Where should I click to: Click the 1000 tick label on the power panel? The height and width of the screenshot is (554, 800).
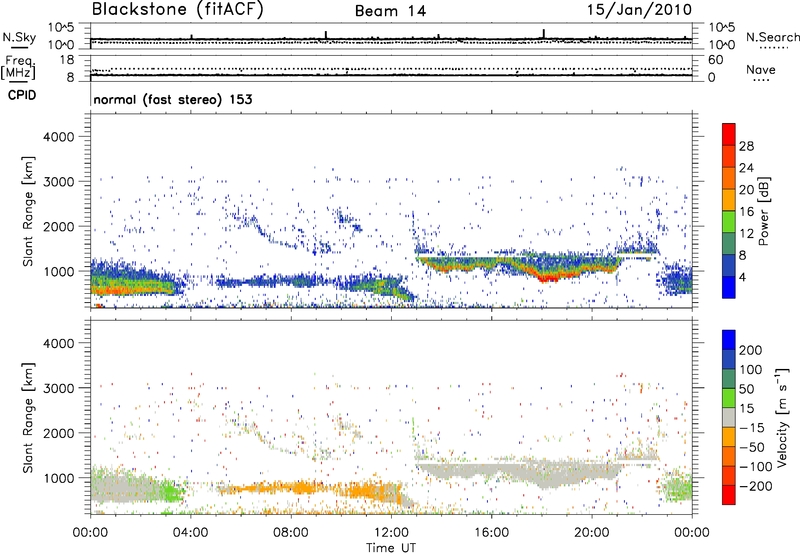(58, 271)
